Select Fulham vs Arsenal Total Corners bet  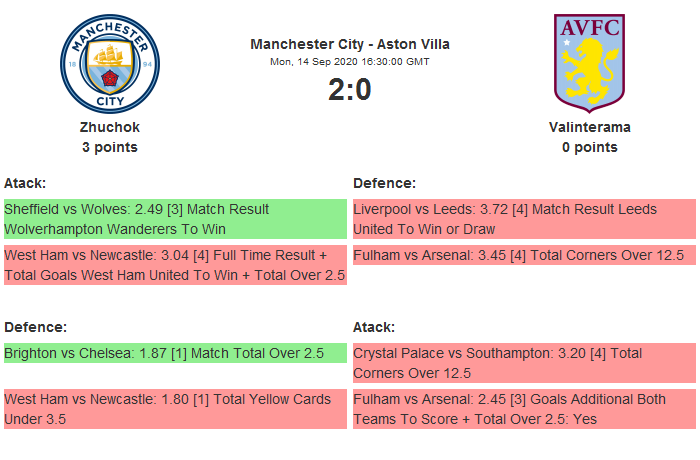pyautogui.click(x=523, y=255)
